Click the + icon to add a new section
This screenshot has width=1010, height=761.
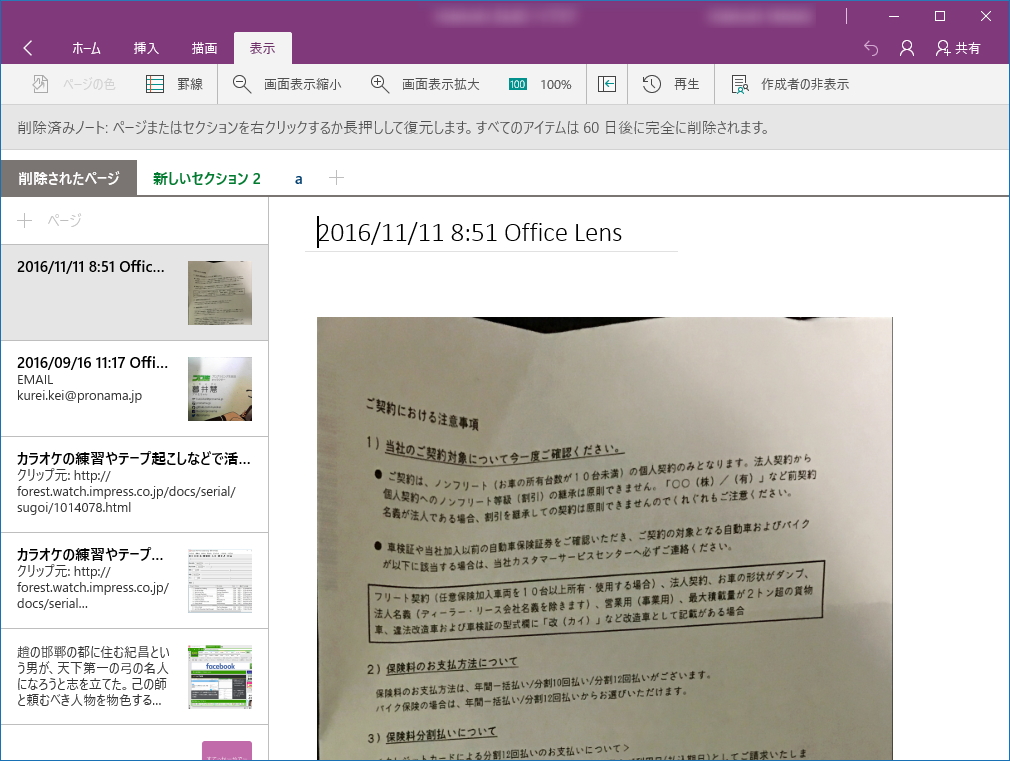point(337,177)
